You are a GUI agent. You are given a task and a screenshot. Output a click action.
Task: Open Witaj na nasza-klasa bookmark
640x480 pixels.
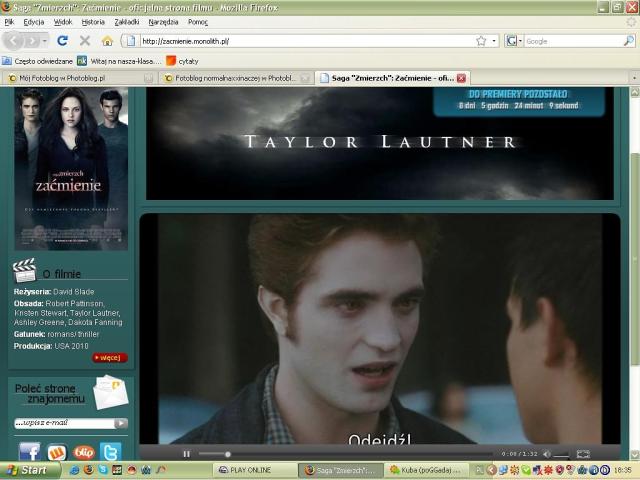coord(119,61)
